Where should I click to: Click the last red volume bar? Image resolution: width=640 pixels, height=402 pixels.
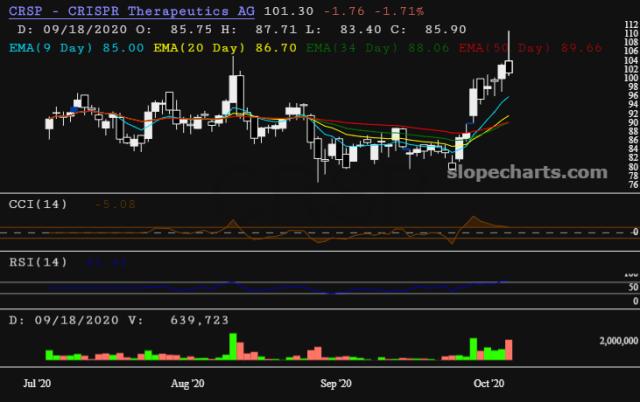[510, 349]
